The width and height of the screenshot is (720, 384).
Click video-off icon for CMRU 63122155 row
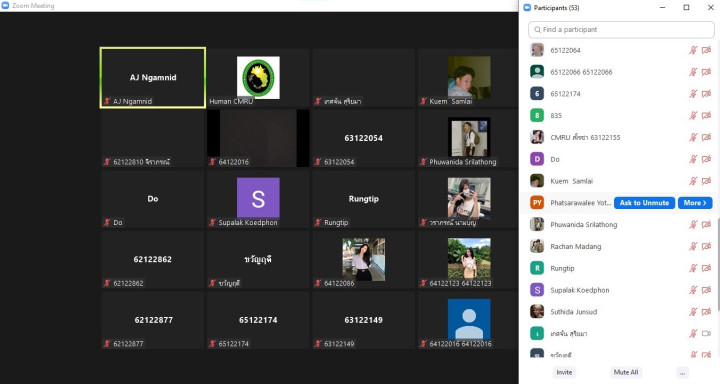click(706, 137)
